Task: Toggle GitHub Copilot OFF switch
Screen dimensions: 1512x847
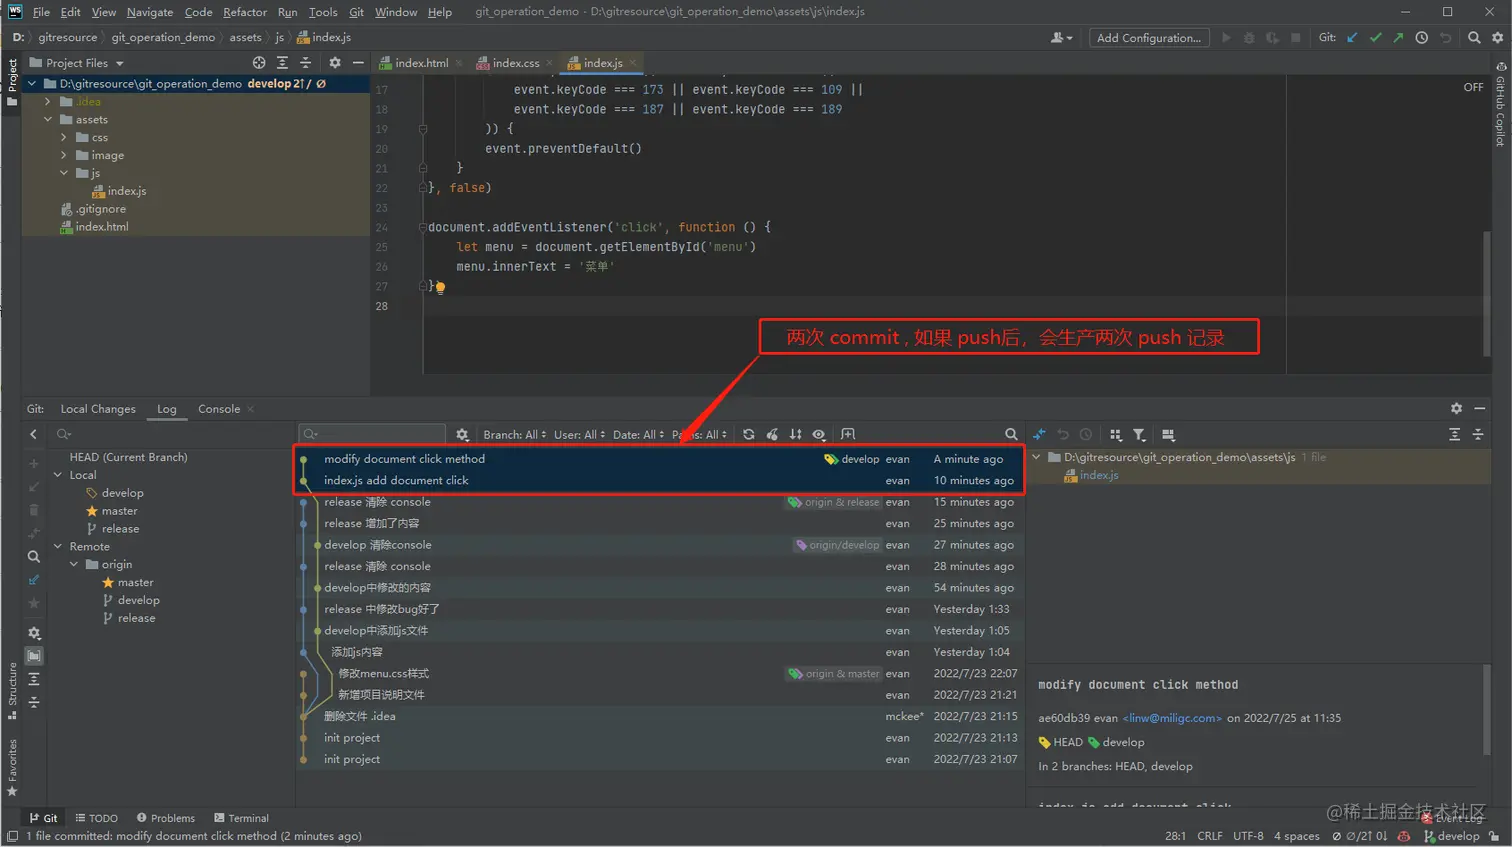Action: [1472, 86]
